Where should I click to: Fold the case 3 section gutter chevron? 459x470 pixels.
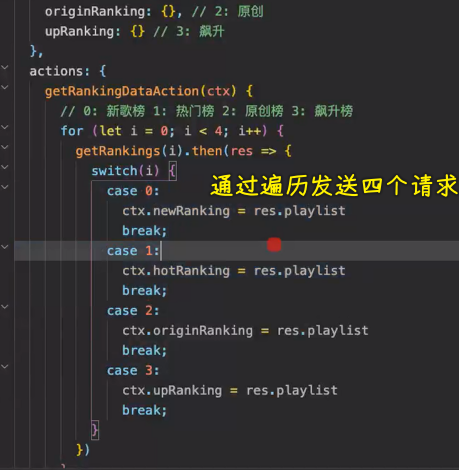coord(5,366)
